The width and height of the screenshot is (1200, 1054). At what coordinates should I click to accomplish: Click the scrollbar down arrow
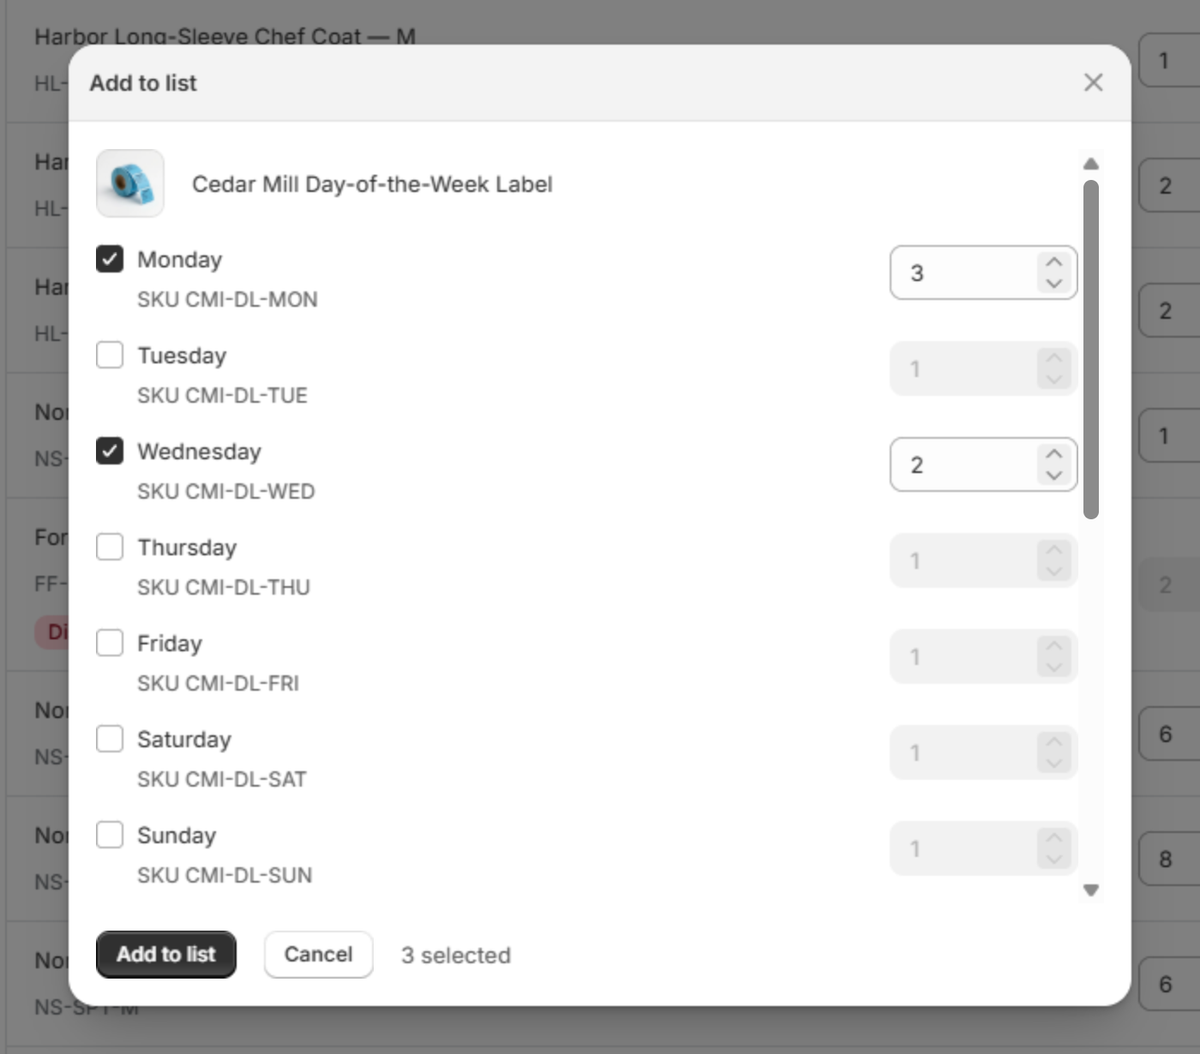pos(1091,890)
